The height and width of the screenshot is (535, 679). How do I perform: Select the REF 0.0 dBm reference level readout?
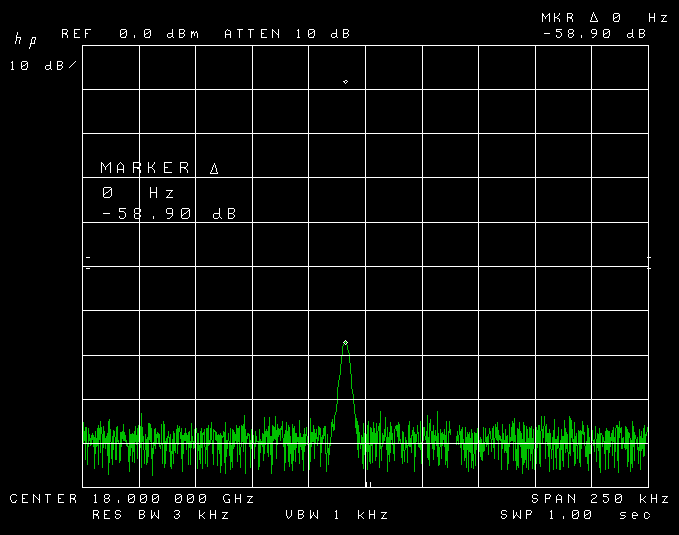tap(130, 34)
